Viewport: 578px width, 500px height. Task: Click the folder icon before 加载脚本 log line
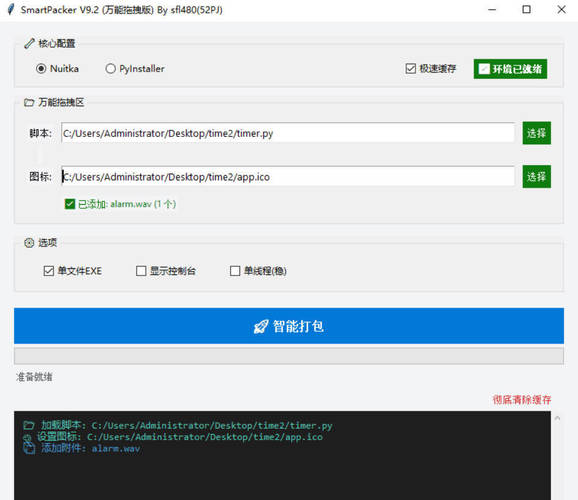click(x=29, y=426)
